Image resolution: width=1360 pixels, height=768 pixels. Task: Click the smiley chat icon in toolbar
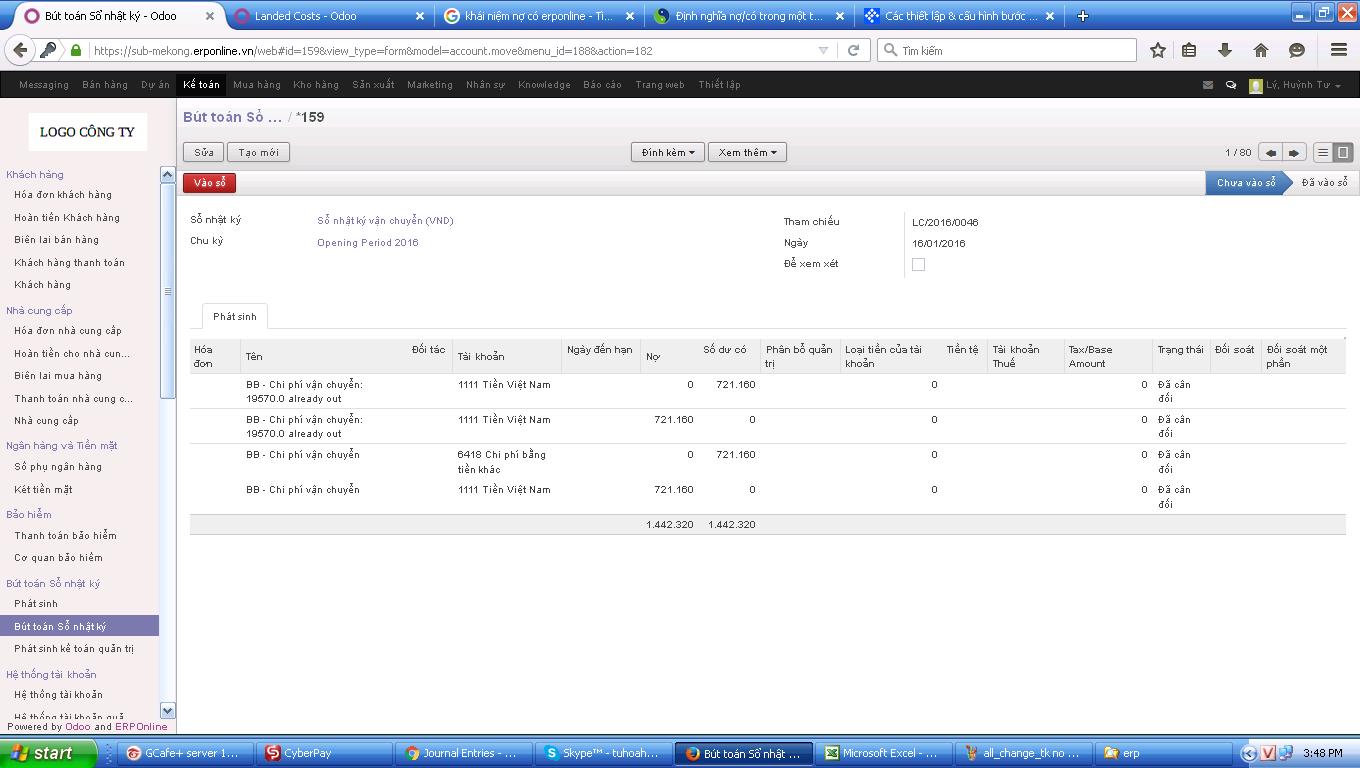pyautogui.click(x=1297, y=50)
